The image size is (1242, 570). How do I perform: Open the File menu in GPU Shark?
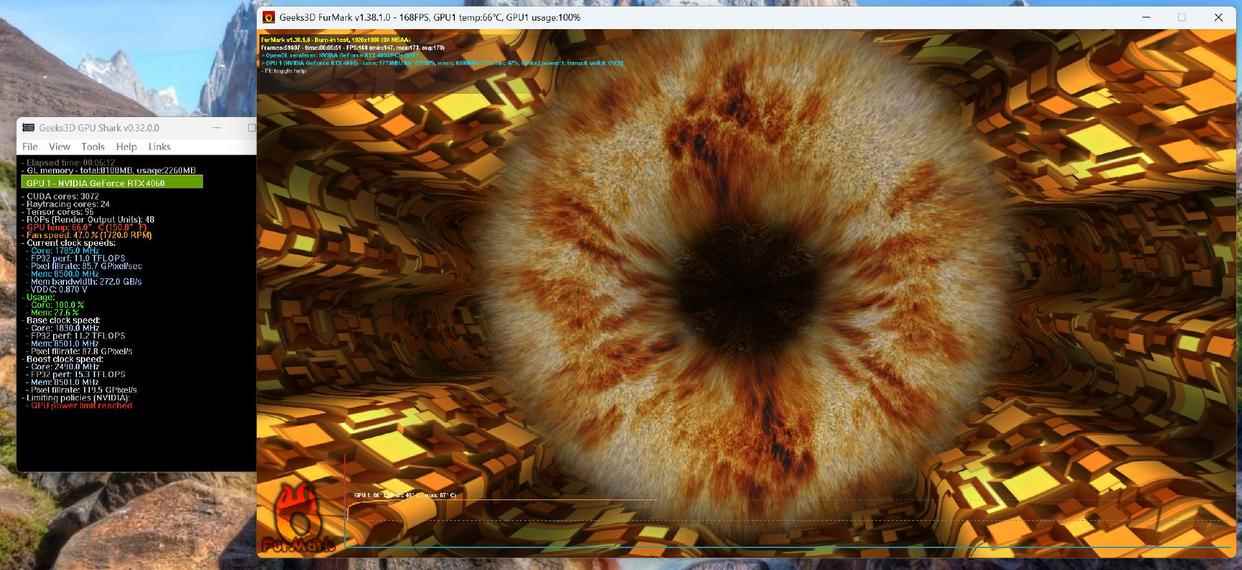[30, 147]
